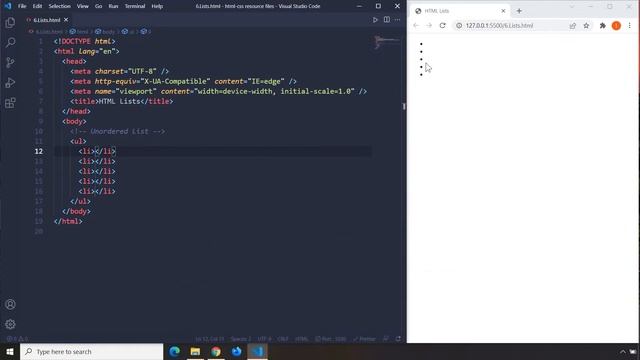
Task: Click Chrome's back navigation arrow
Action: click(x=416, y=25)
